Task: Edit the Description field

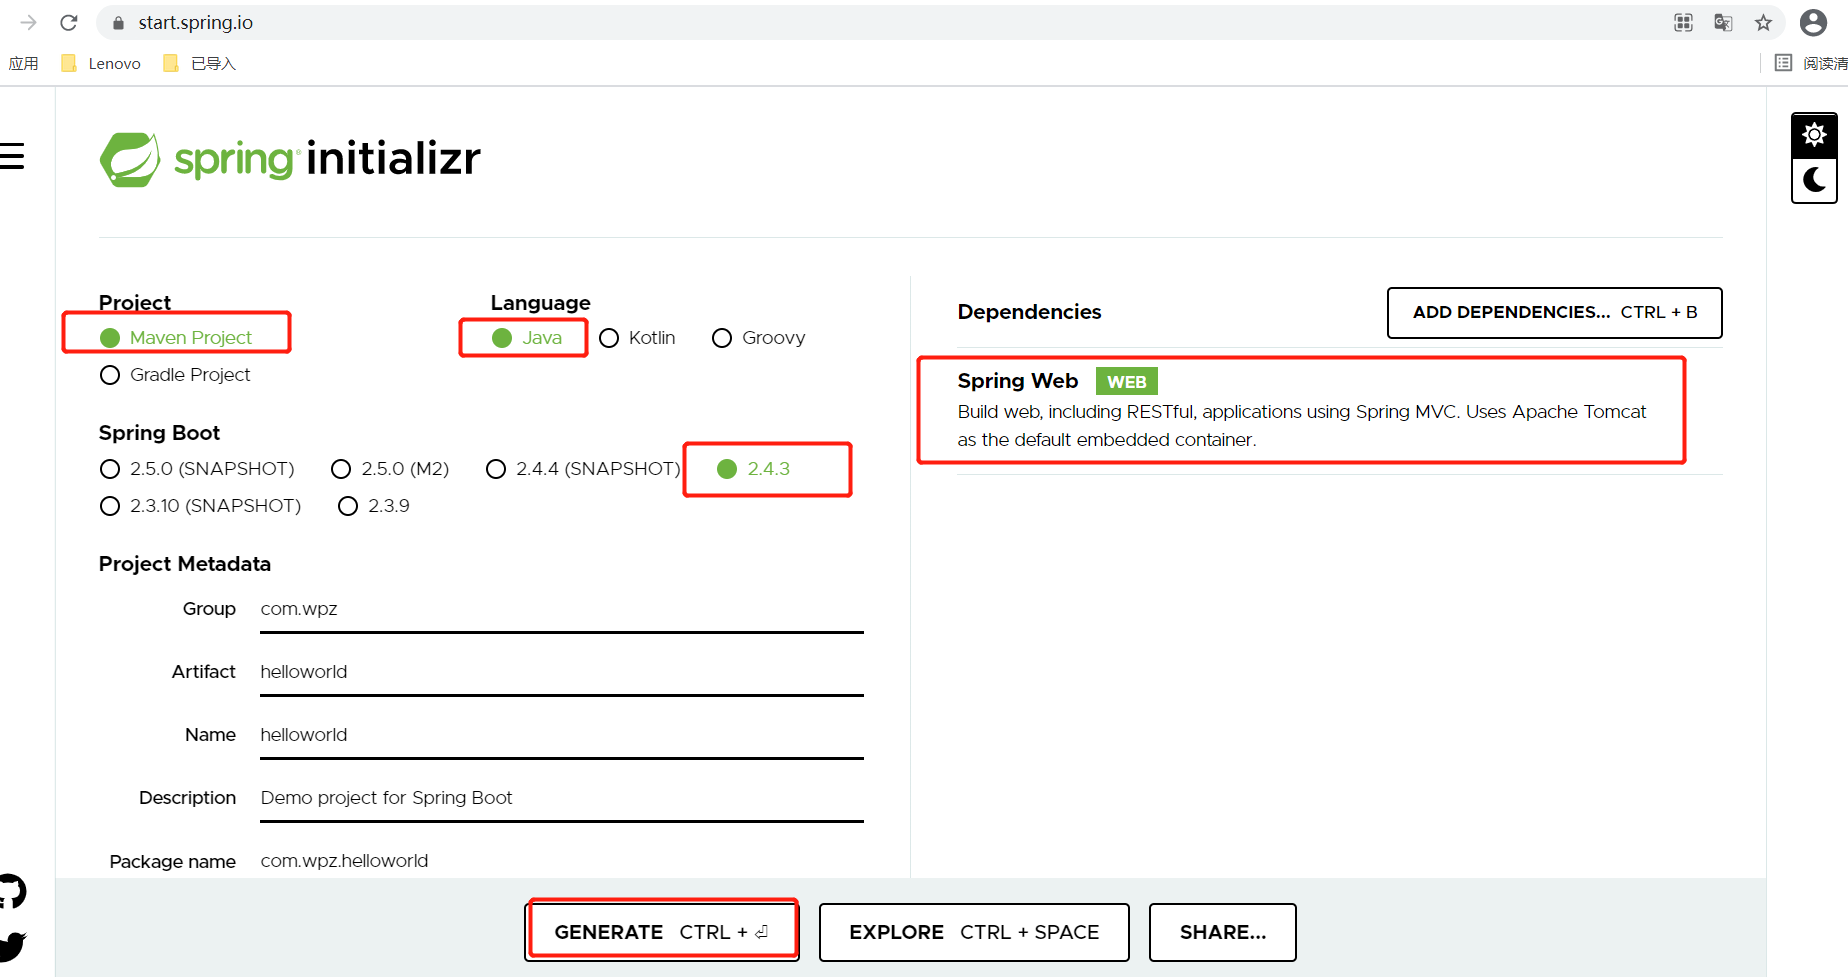Action: coord(562,799)
